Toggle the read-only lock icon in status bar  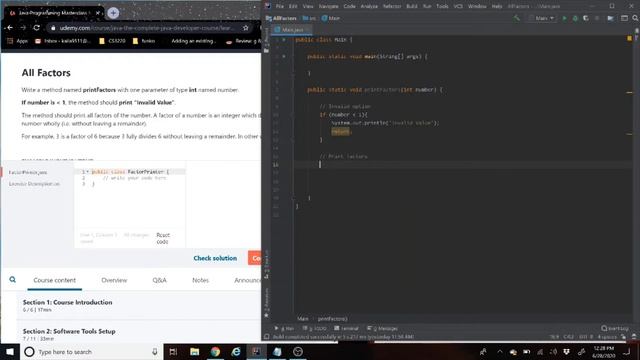click(624, 337)
